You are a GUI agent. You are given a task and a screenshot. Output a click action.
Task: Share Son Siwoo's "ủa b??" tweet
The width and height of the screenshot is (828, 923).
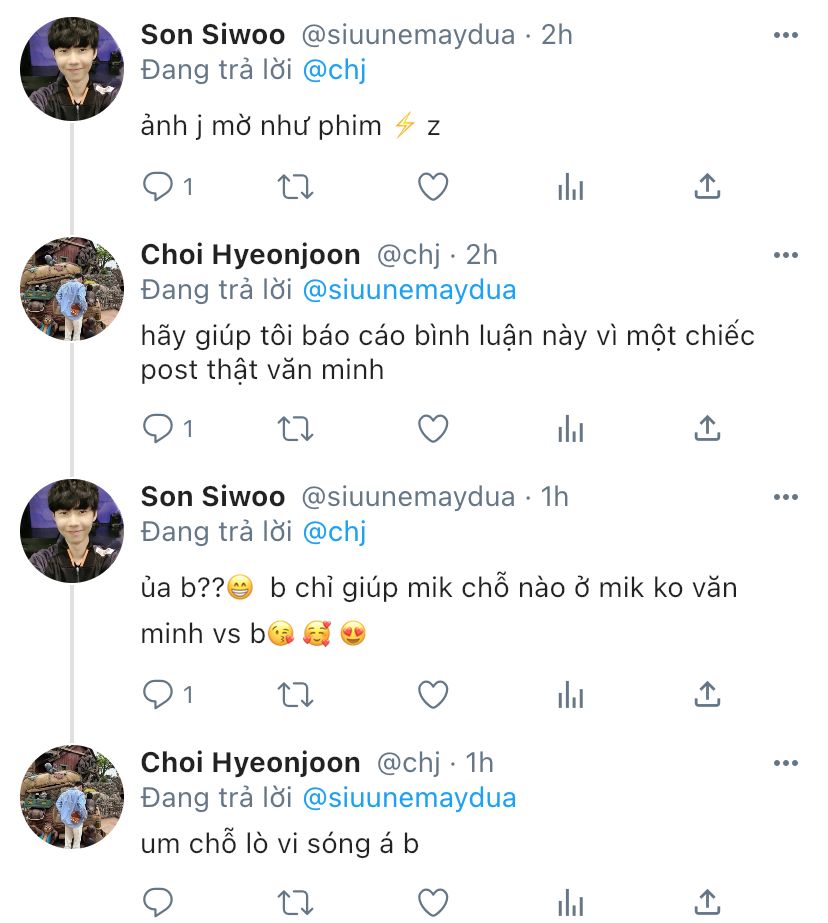pyautogui.click(x=707, y=693)
